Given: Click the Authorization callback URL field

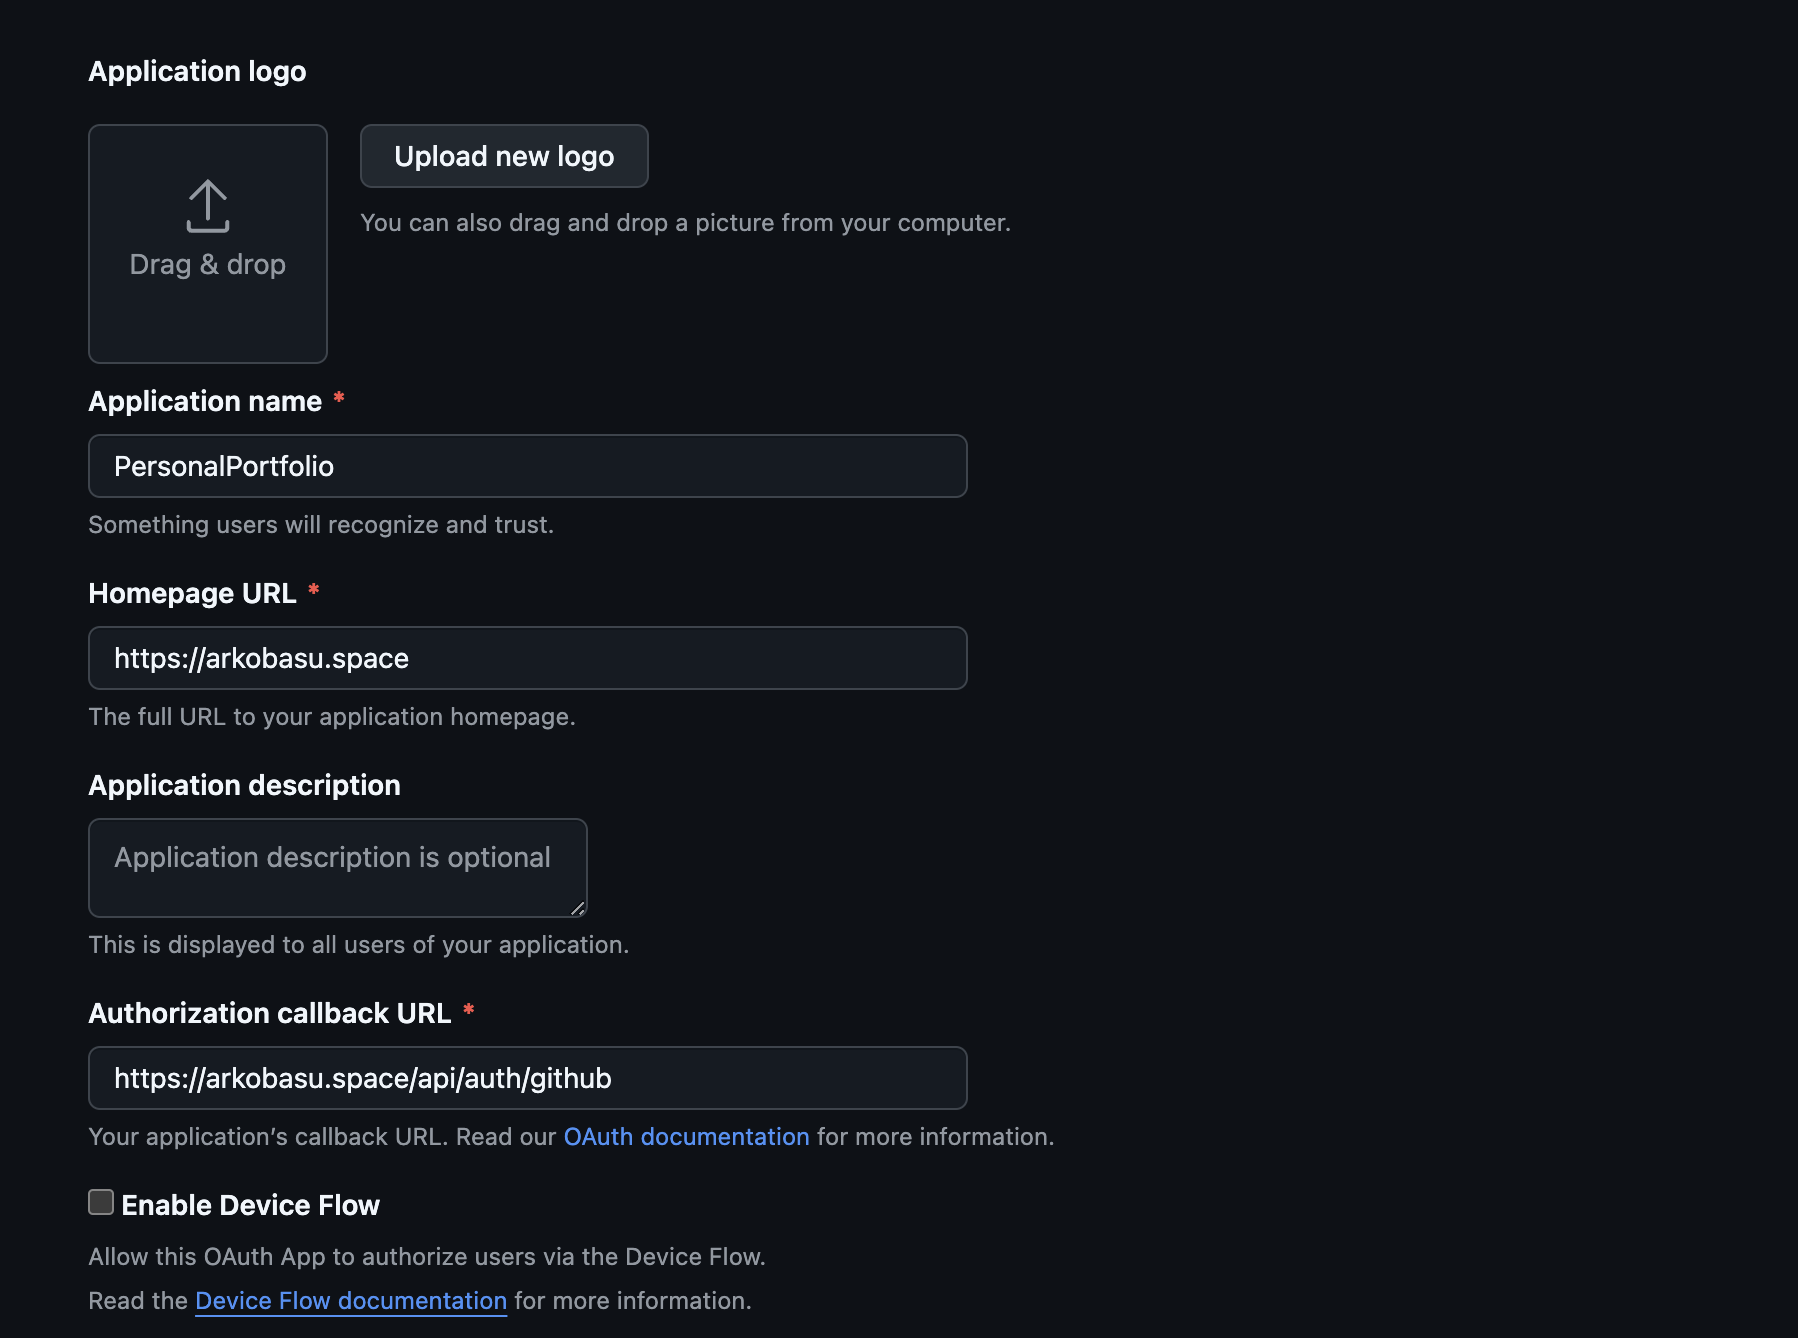Looking at the screenshot, I should (x=527, y=1078).
